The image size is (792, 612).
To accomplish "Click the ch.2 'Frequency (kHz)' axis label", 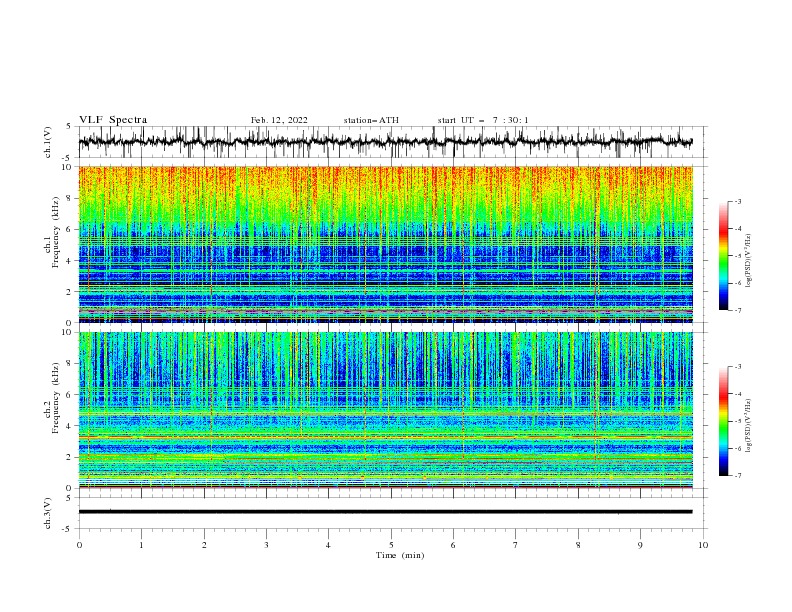I will point(56,398).
